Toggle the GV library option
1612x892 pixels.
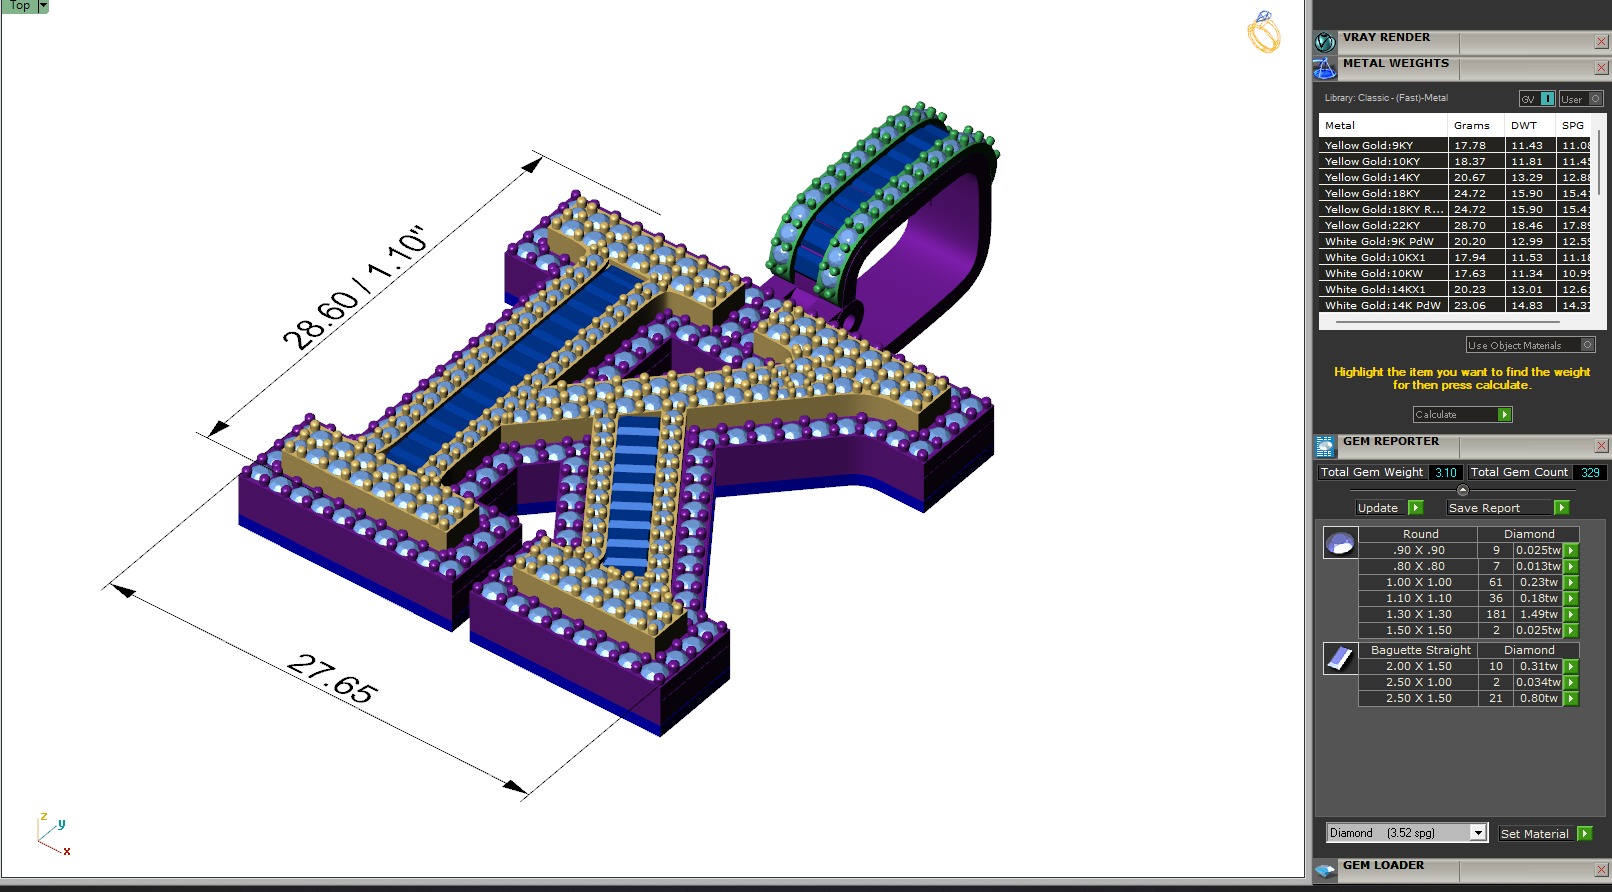(1537, 99)
